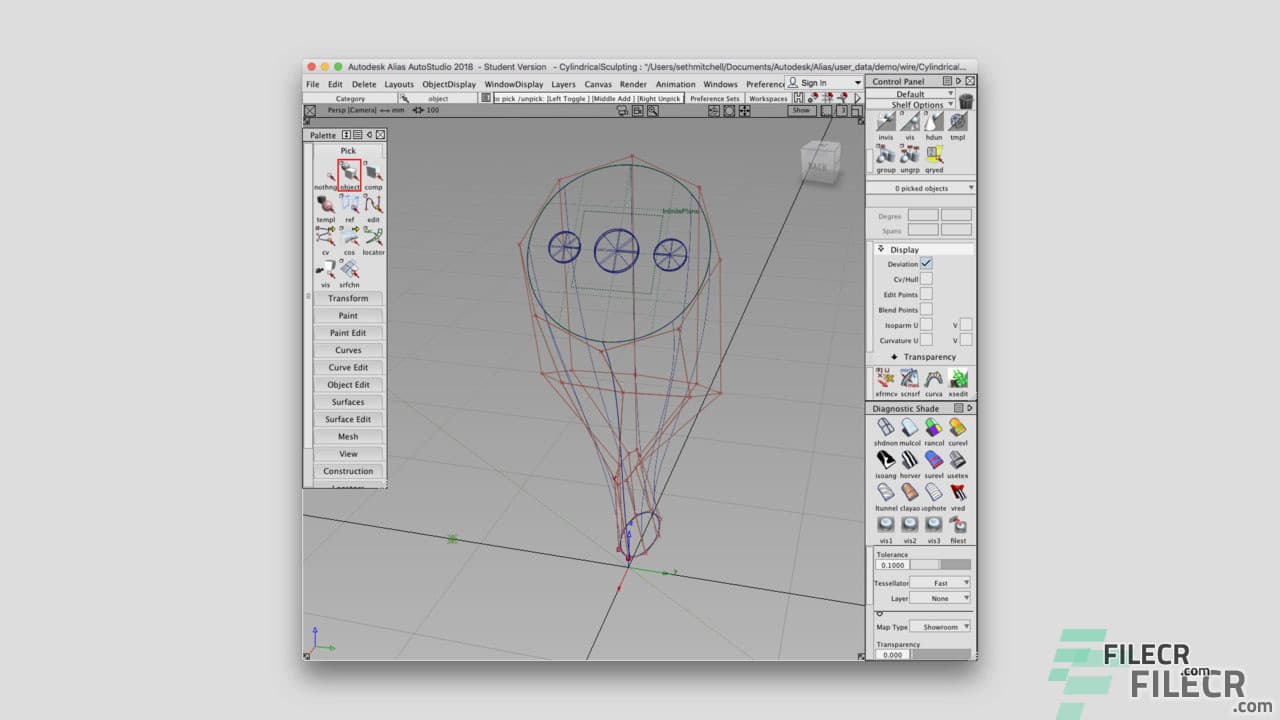Open the Curve Edit palette section
The height and width of the screenshot is (720, 1280).
click(348, 367)
